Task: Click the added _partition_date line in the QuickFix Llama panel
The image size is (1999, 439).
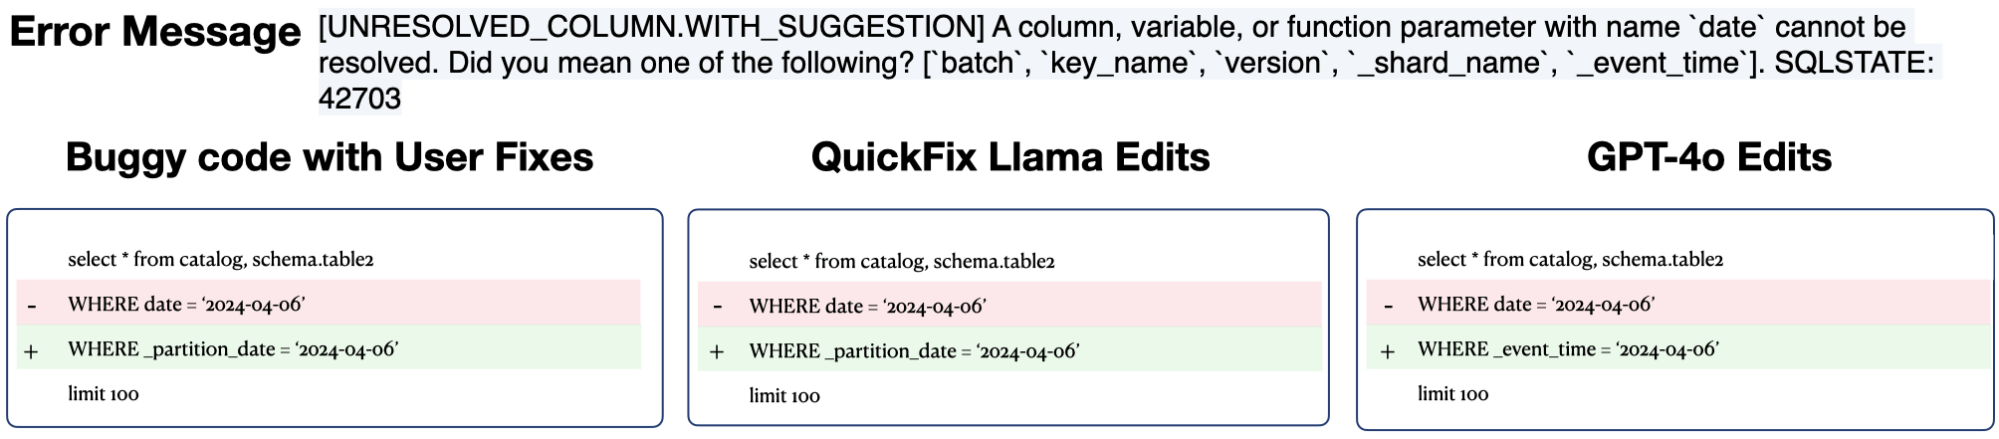Action: pos(913,351)
